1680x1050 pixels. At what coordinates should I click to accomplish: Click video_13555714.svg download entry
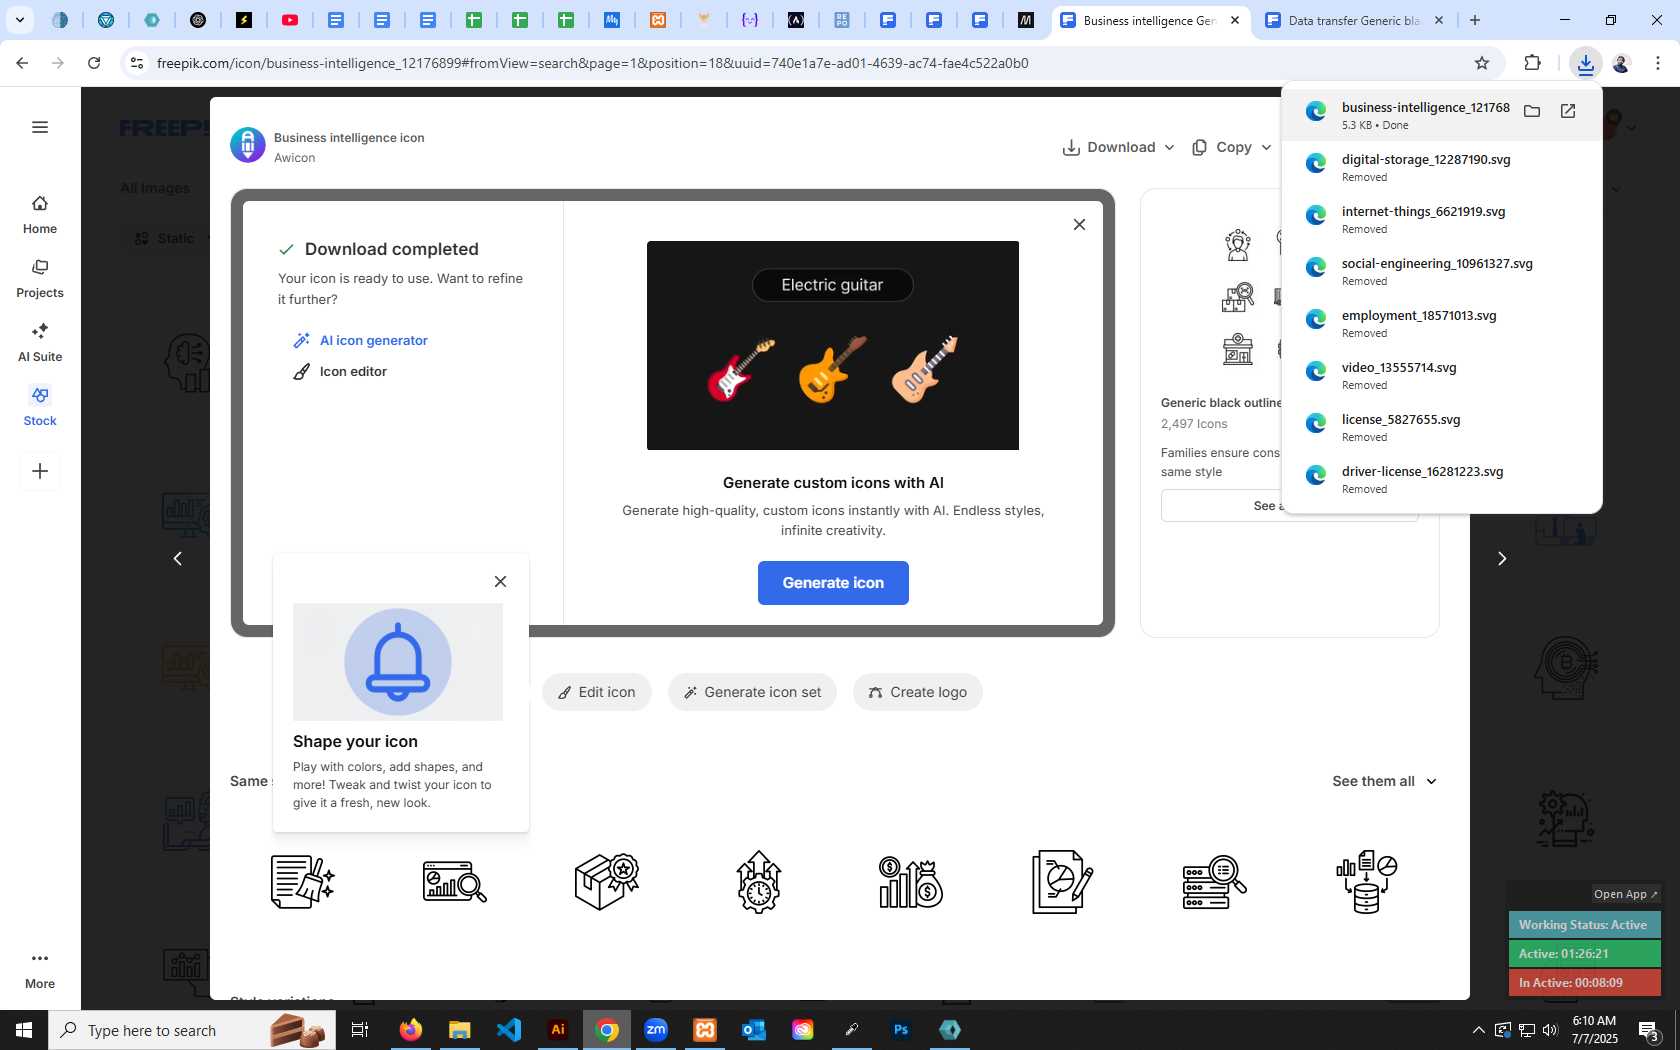tap(1441, 375)
